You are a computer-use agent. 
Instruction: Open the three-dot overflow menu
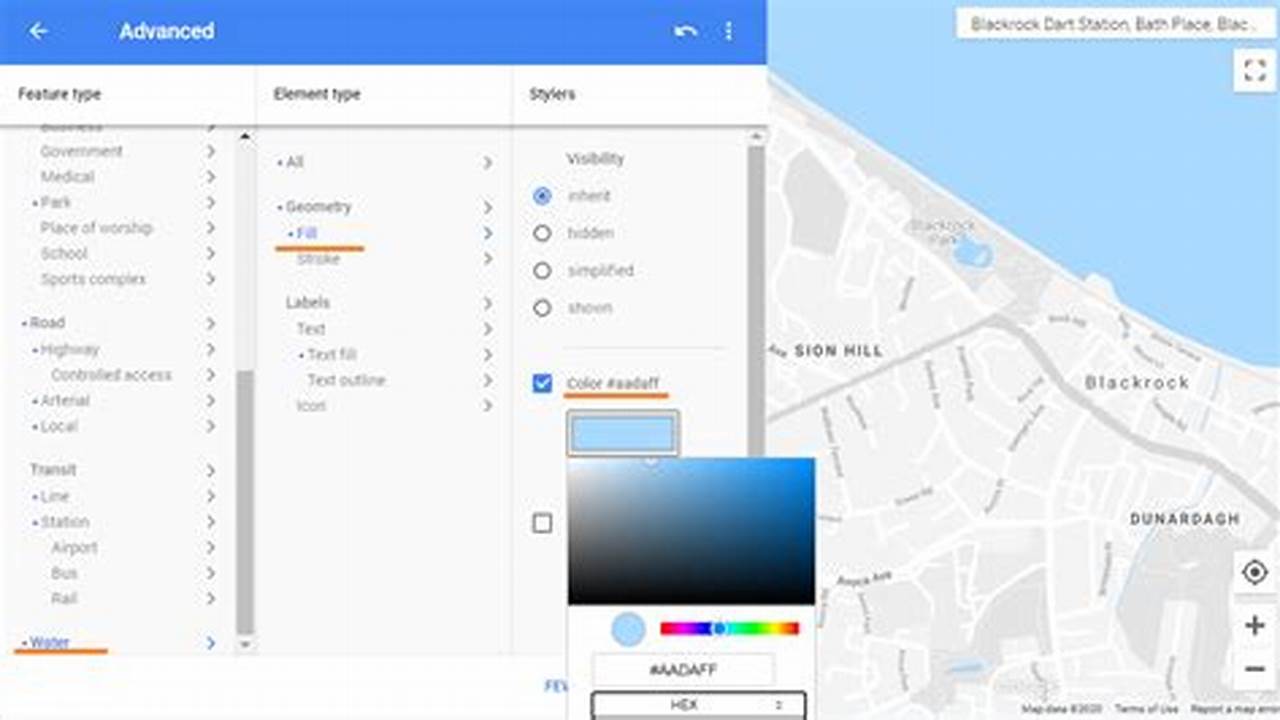pos(728,31)
